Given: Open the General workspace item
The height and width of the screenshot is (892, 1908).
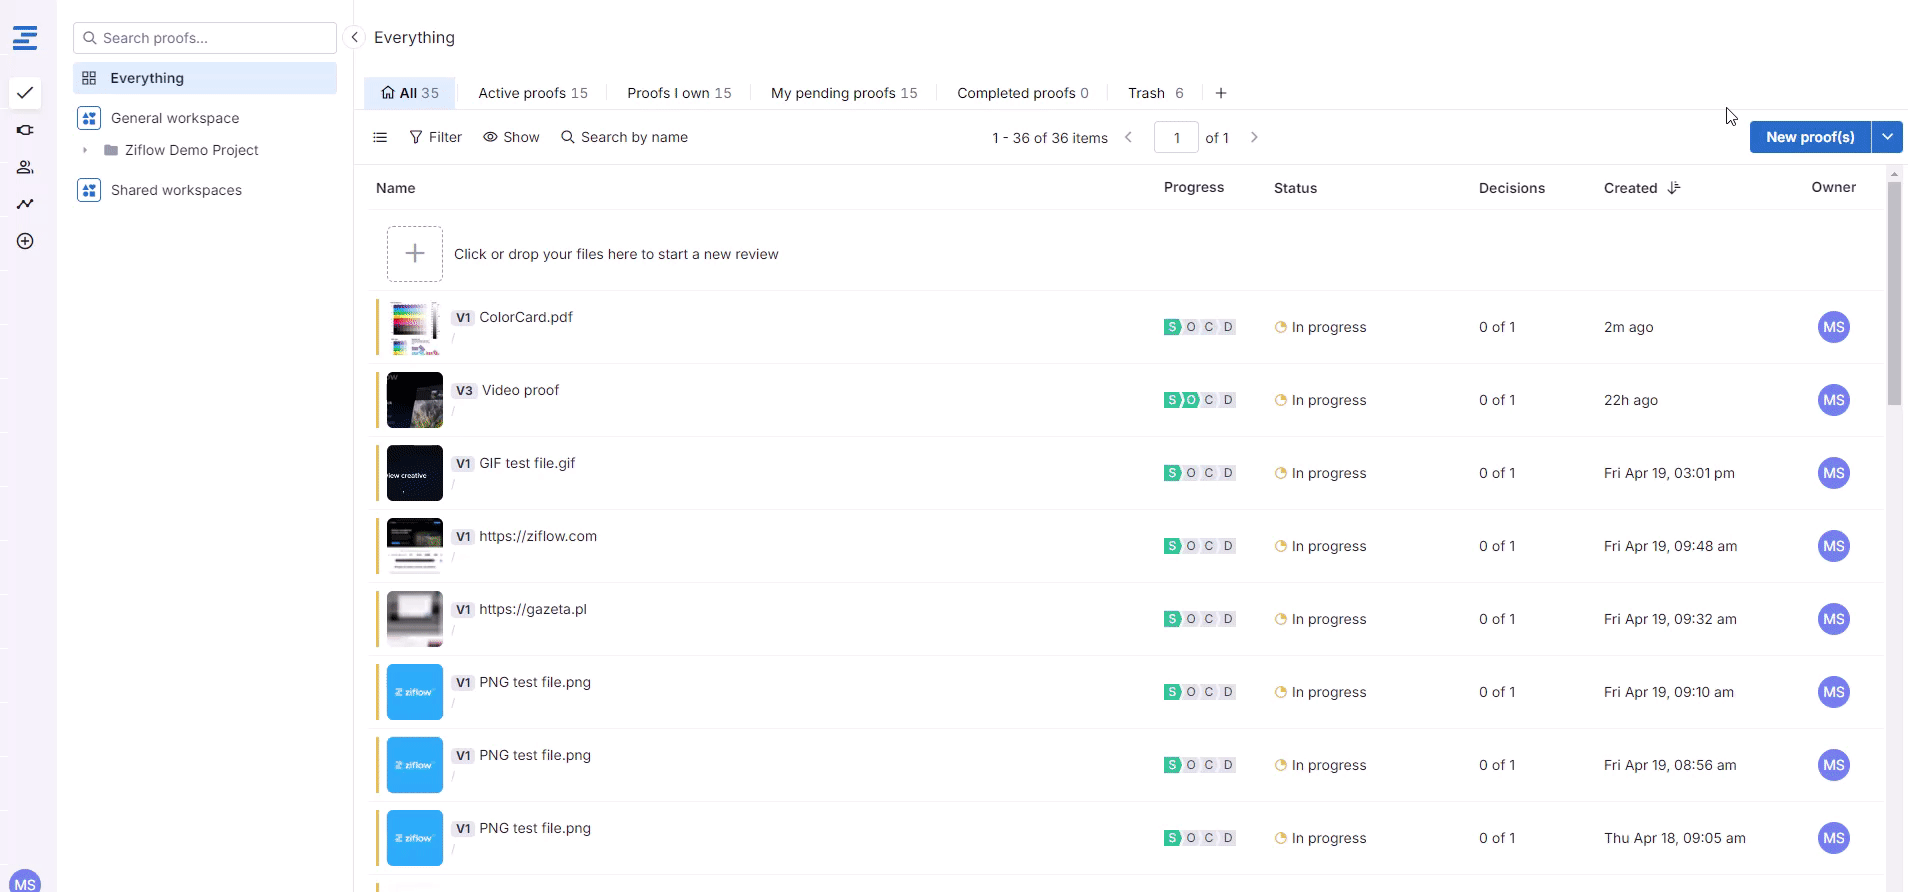Looking at the screenshot, I should coord(175,118).
